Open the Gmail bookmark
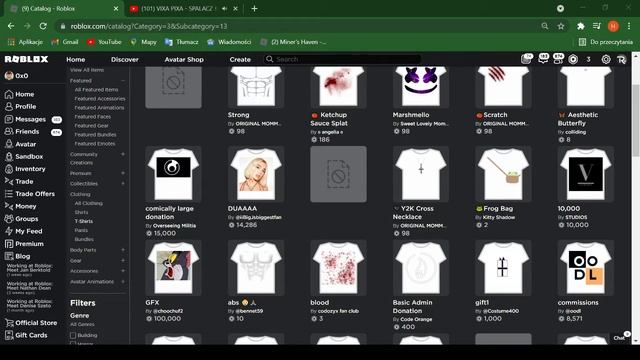640x360 pixels. click(65, 42)
